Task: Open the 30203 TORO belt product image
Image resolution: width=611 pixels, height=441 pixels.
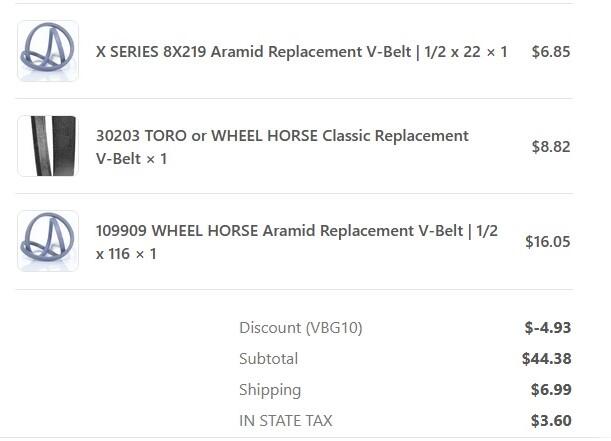Action: [48, 146]
